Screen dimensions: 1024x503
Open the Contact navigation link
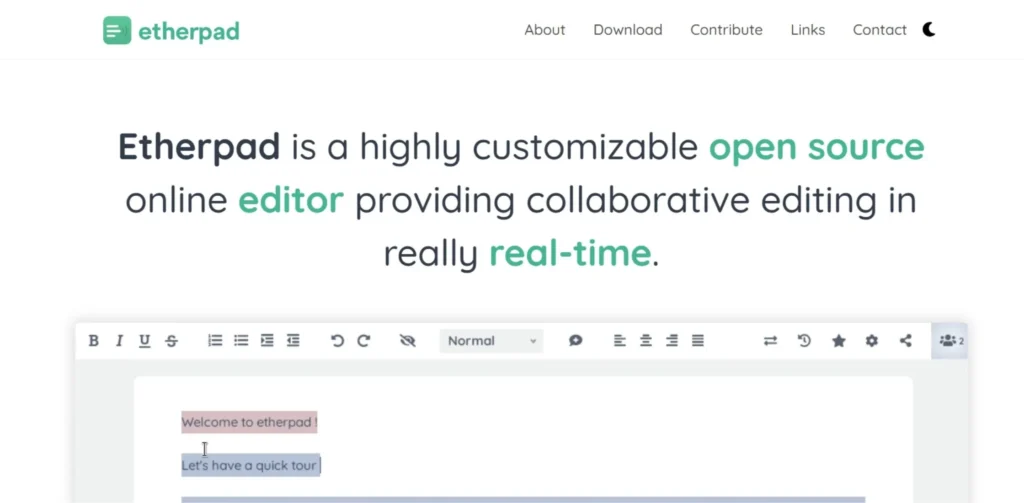880,30
